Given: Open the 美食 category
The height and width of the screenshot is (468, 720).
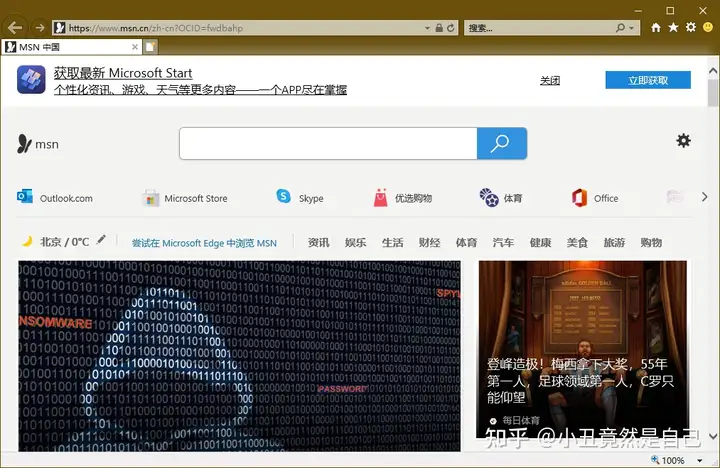Looking at the screenshot, I should tap(577, 242).
